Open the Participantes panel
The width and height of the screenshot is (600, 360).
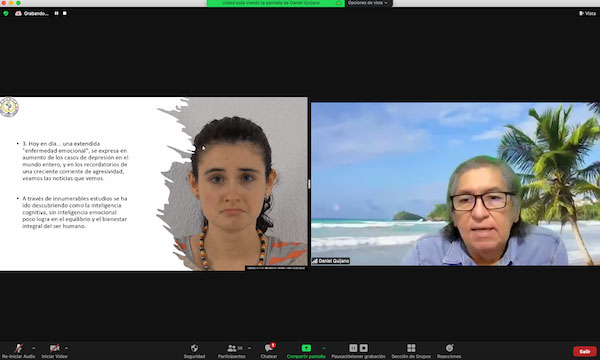pos(232,348)
